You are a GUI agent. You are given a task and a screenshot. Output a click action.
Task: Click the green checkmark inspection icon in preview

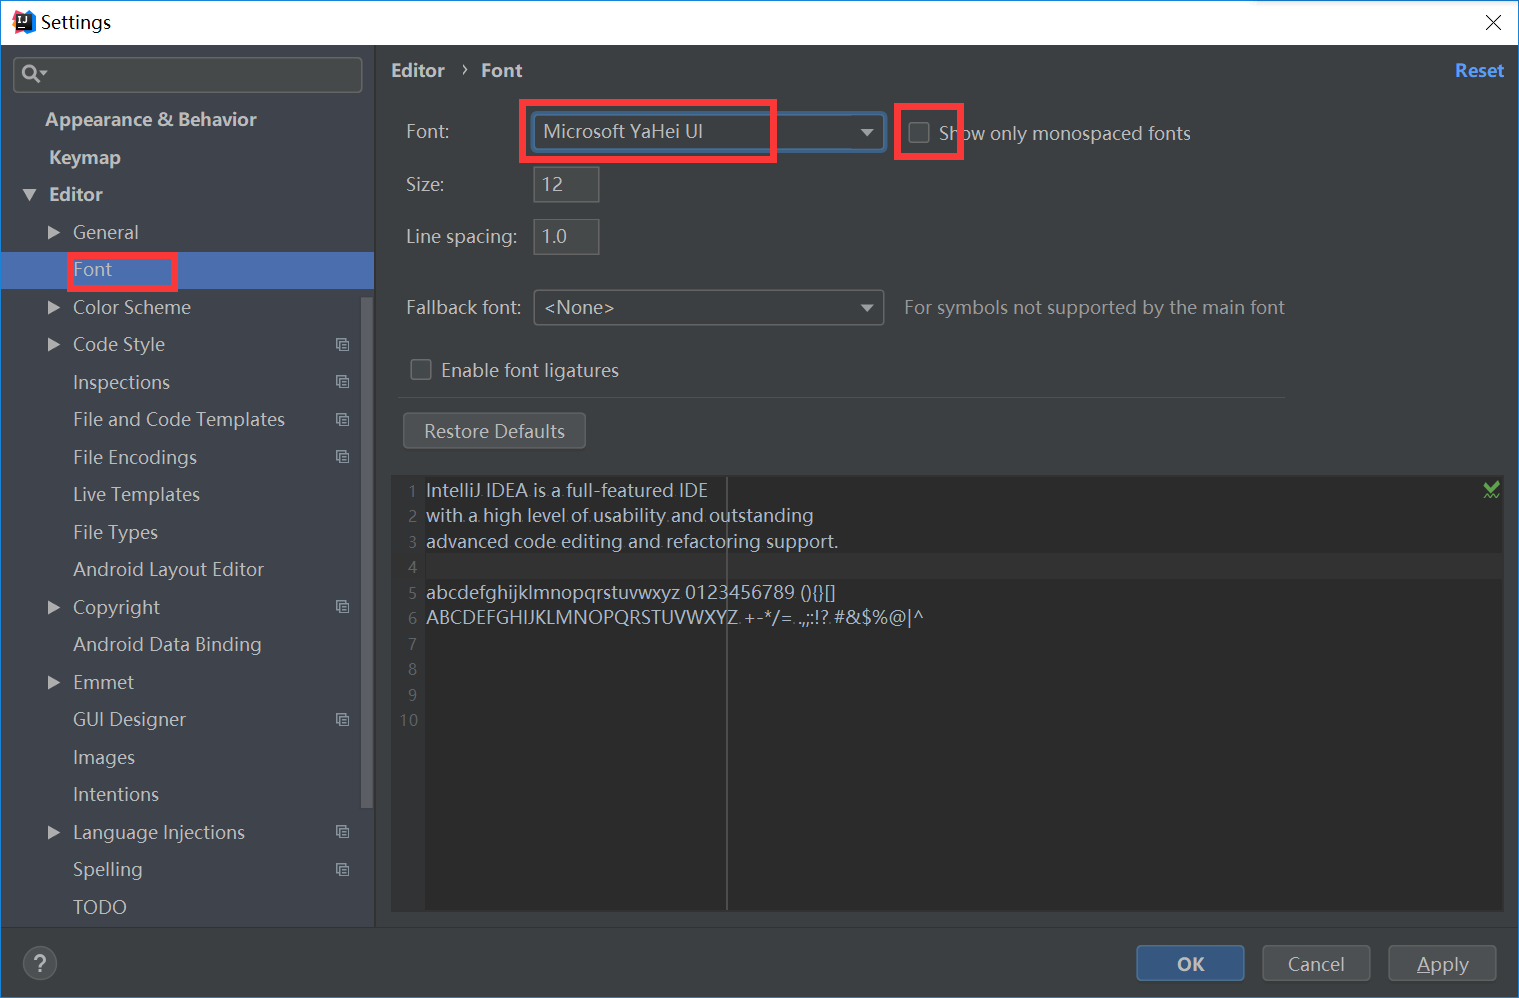coord(1491,489)
